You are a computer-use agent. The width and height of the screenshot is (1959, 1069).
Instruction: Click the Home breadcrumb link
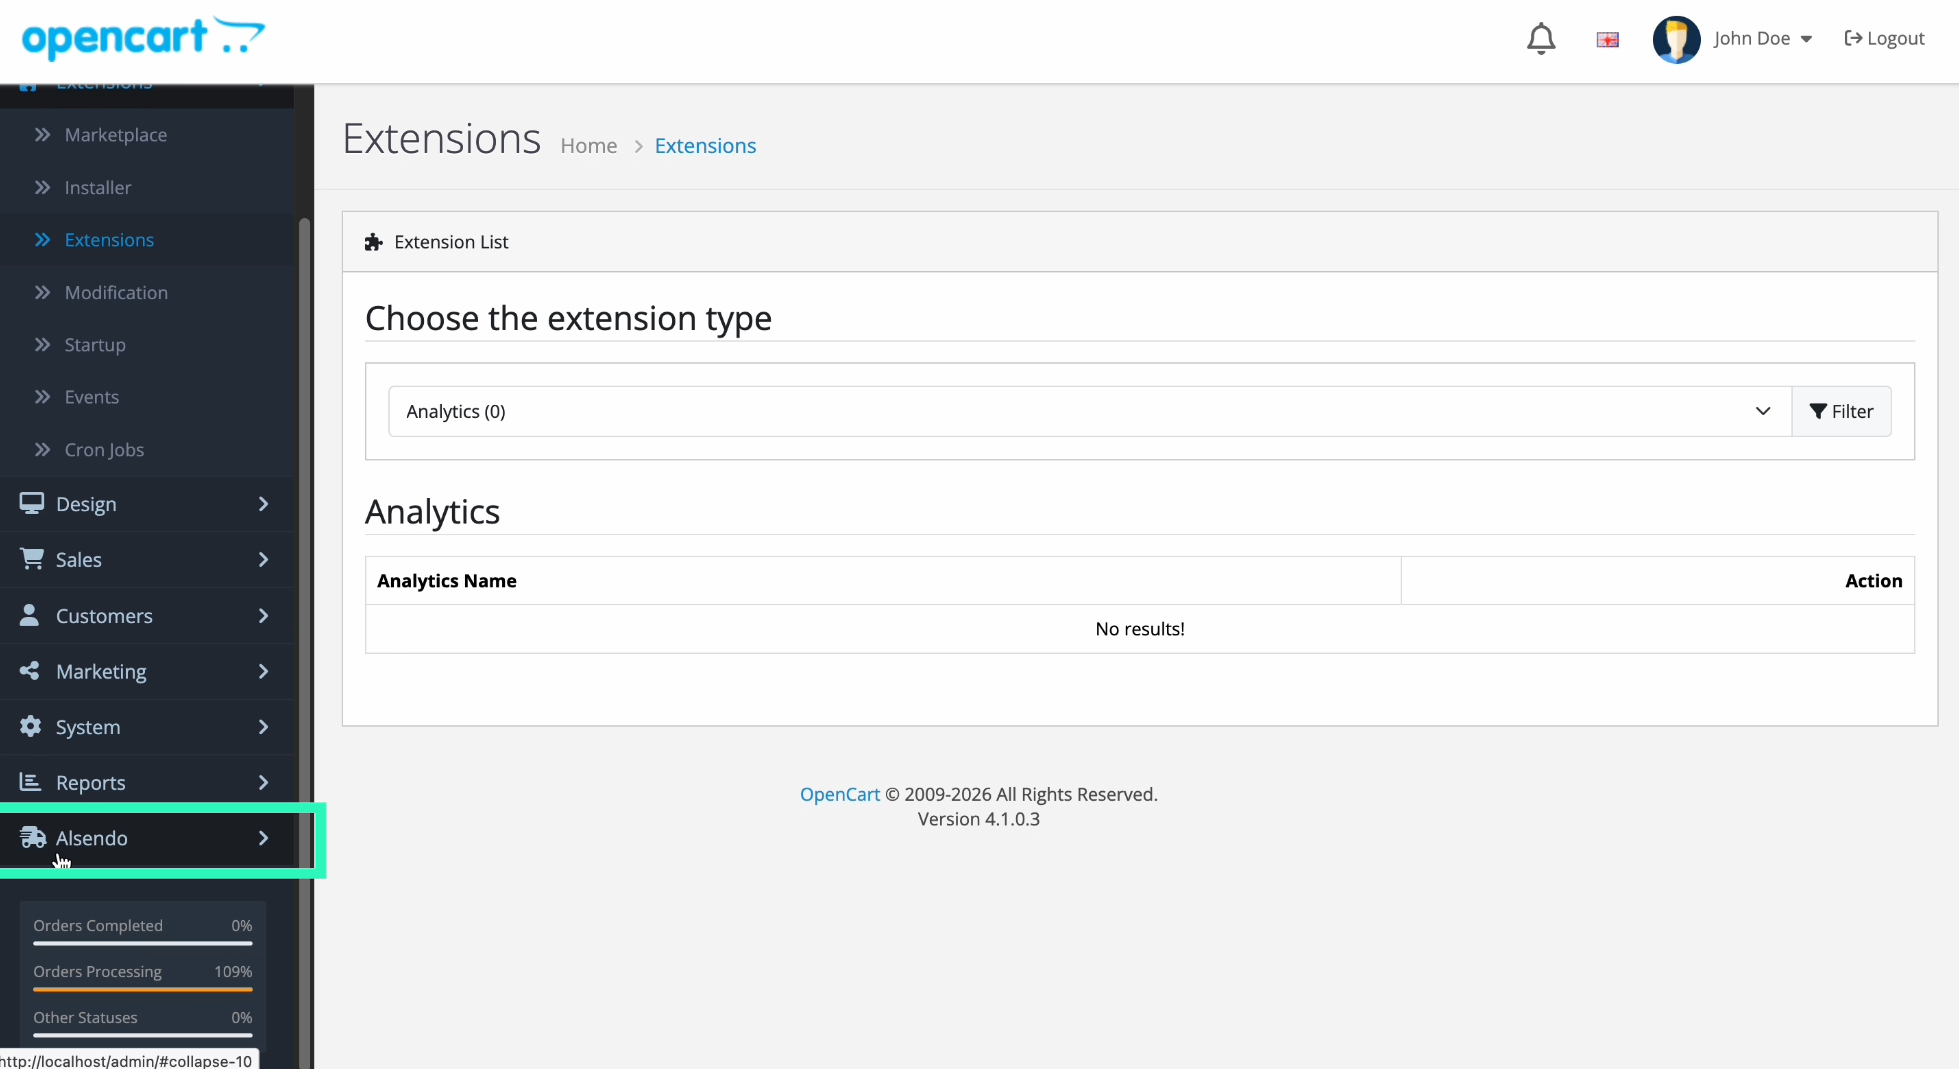[589, 146]
